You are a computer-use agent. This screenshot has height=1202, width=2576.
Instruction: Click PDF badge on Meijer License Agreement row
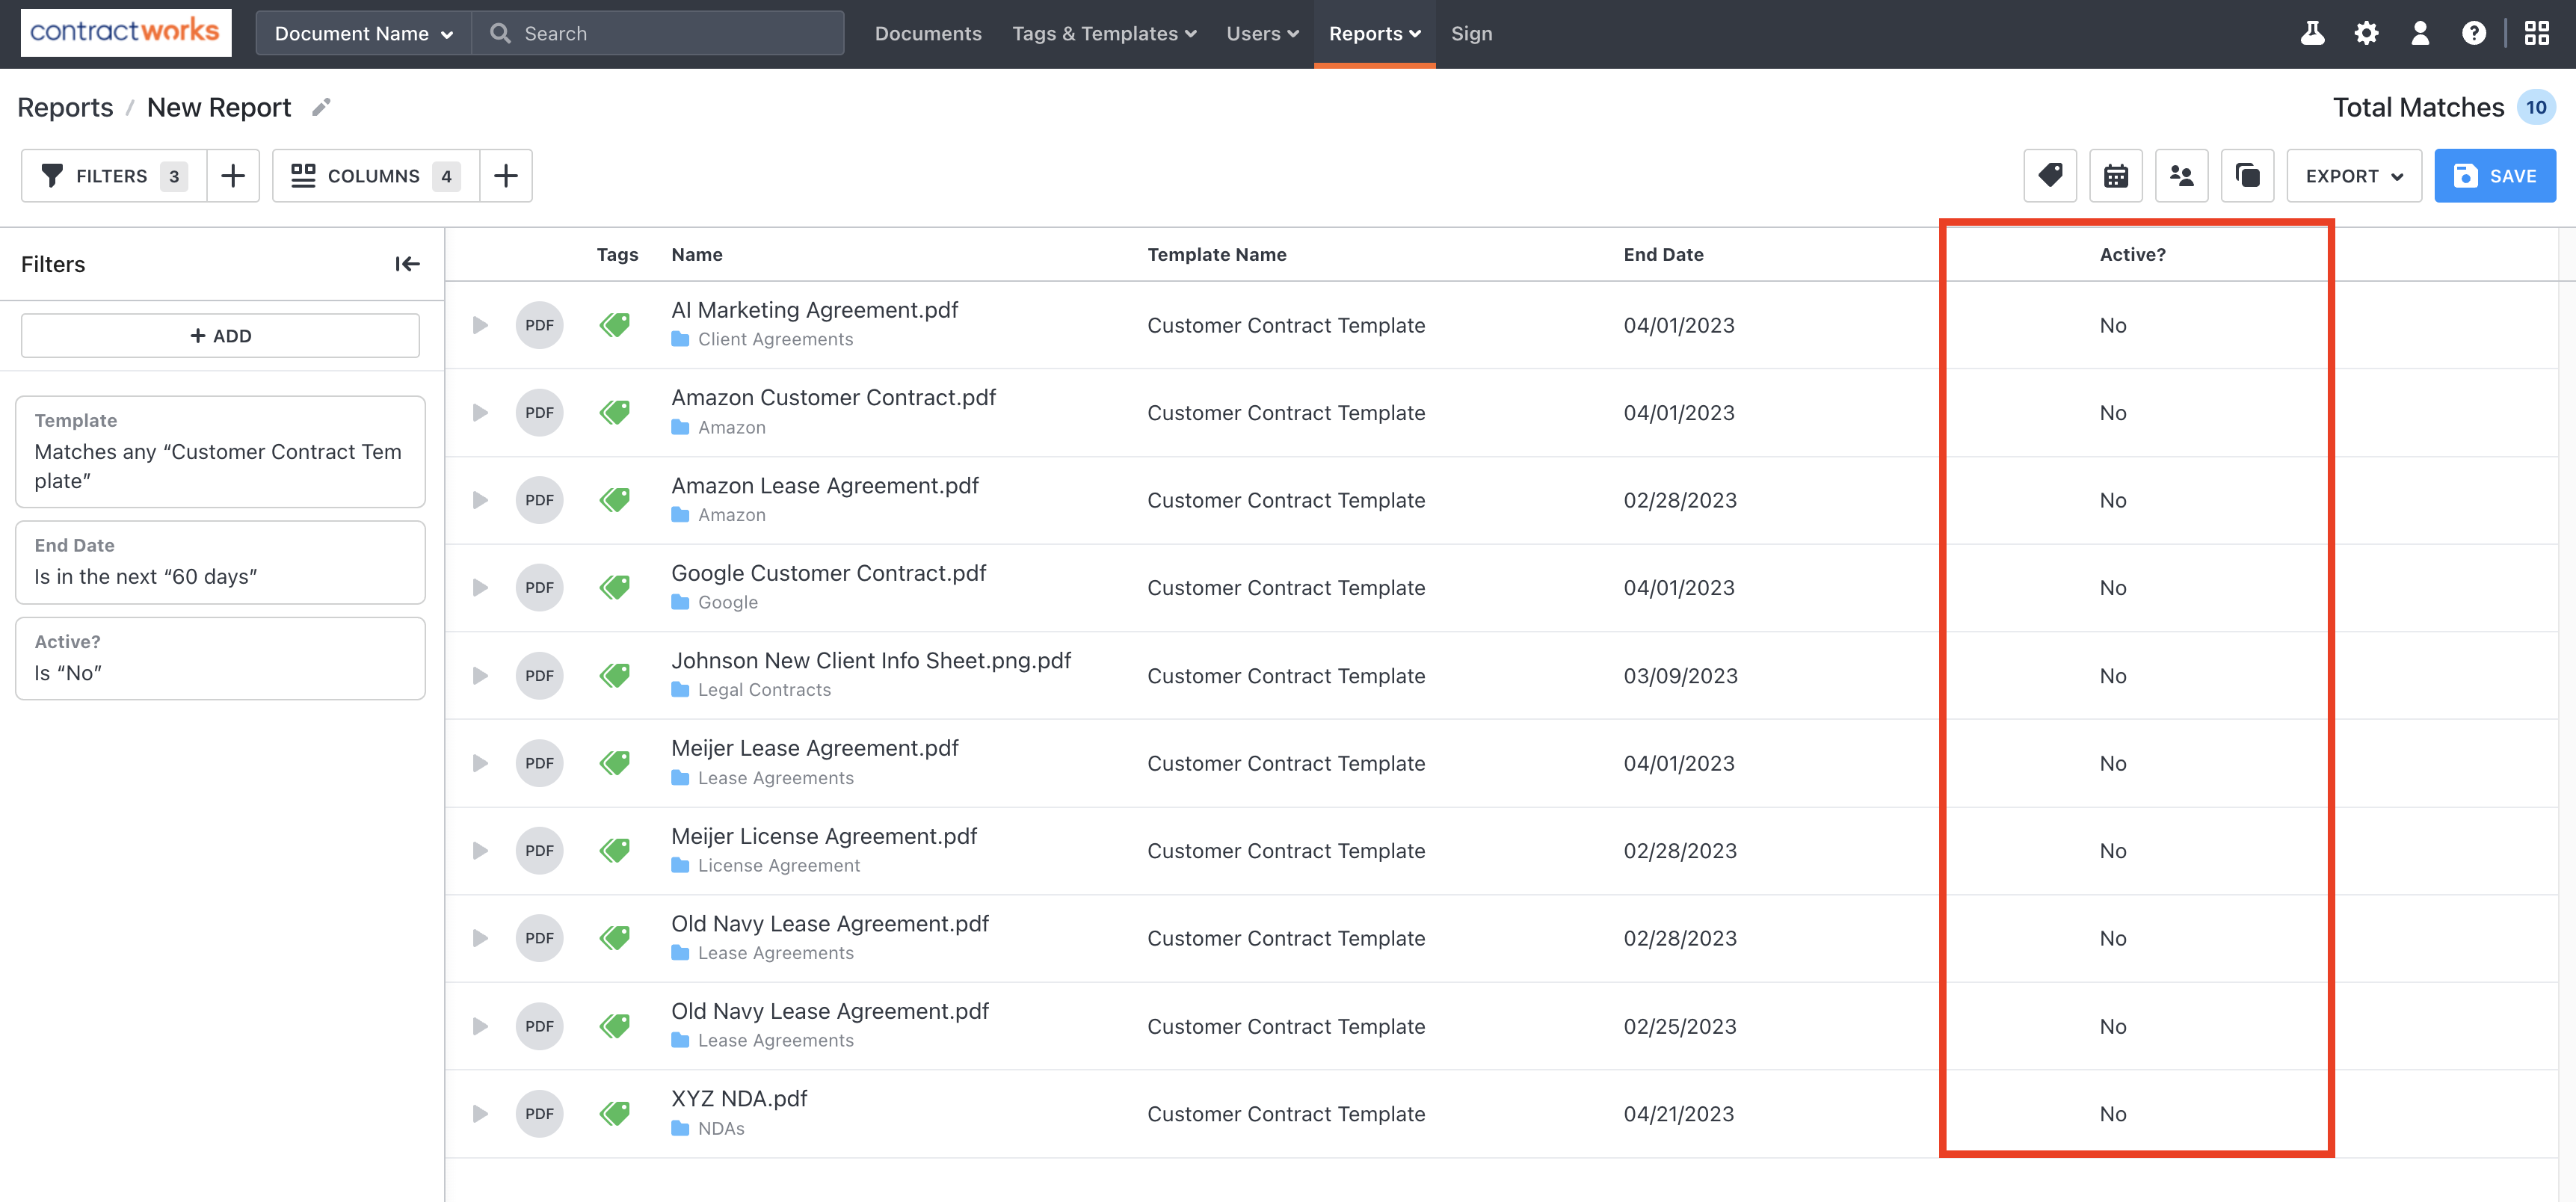pos(540,850)
